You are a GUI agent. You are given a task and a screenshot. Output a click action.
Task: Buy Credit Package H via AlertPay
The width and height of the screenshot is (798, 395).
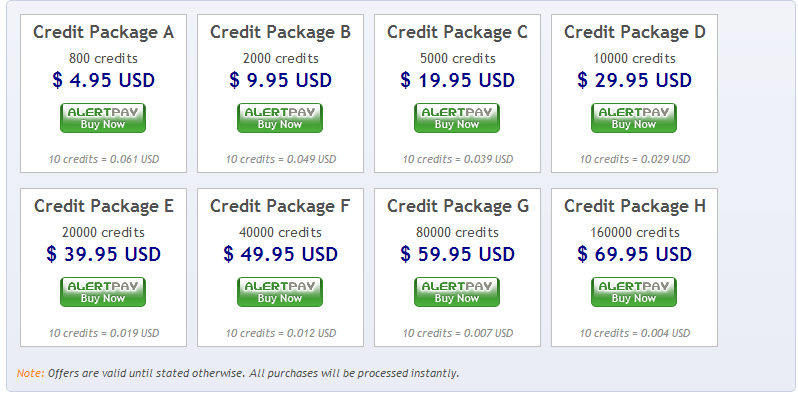point(634,292)
